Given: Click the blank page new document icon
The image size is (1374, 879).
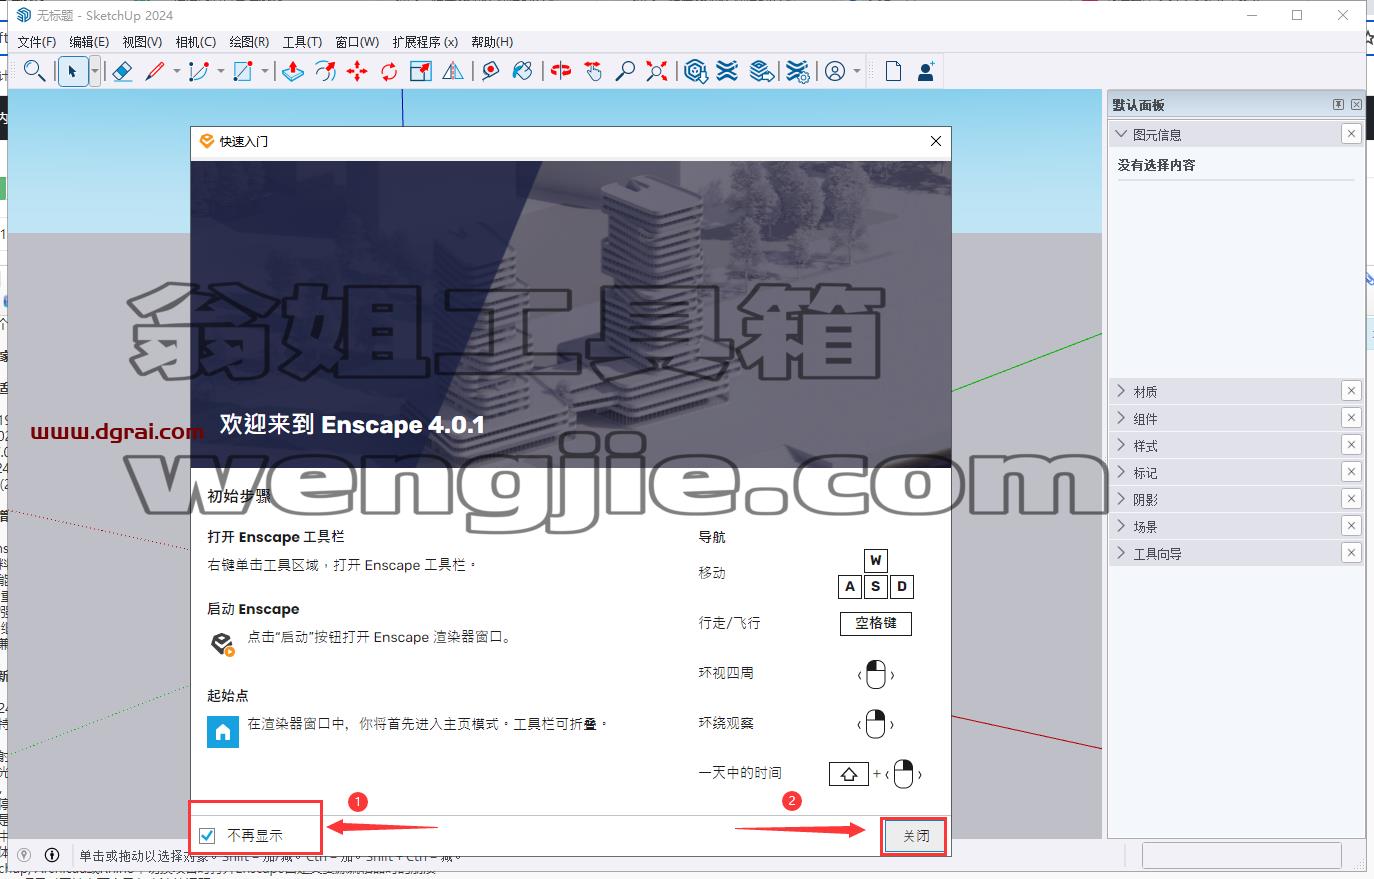Looking at the screenshot, I should [x=893, y=71].
